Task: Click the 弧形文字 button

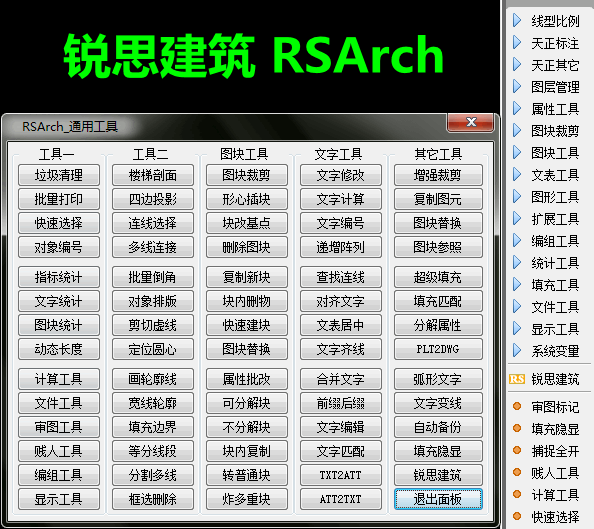Action: 438,379
